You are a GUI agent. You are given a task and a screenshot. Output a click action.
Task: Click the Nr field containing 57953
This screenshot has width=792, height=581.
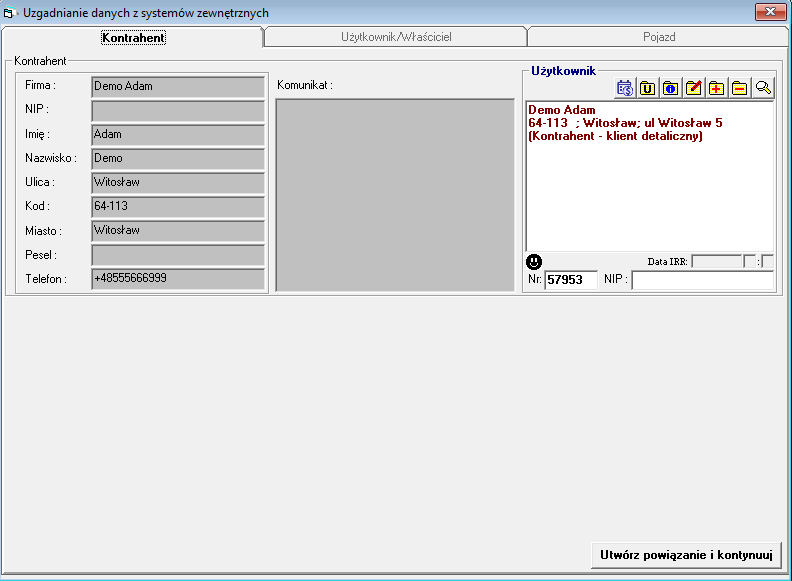[571, 280]
